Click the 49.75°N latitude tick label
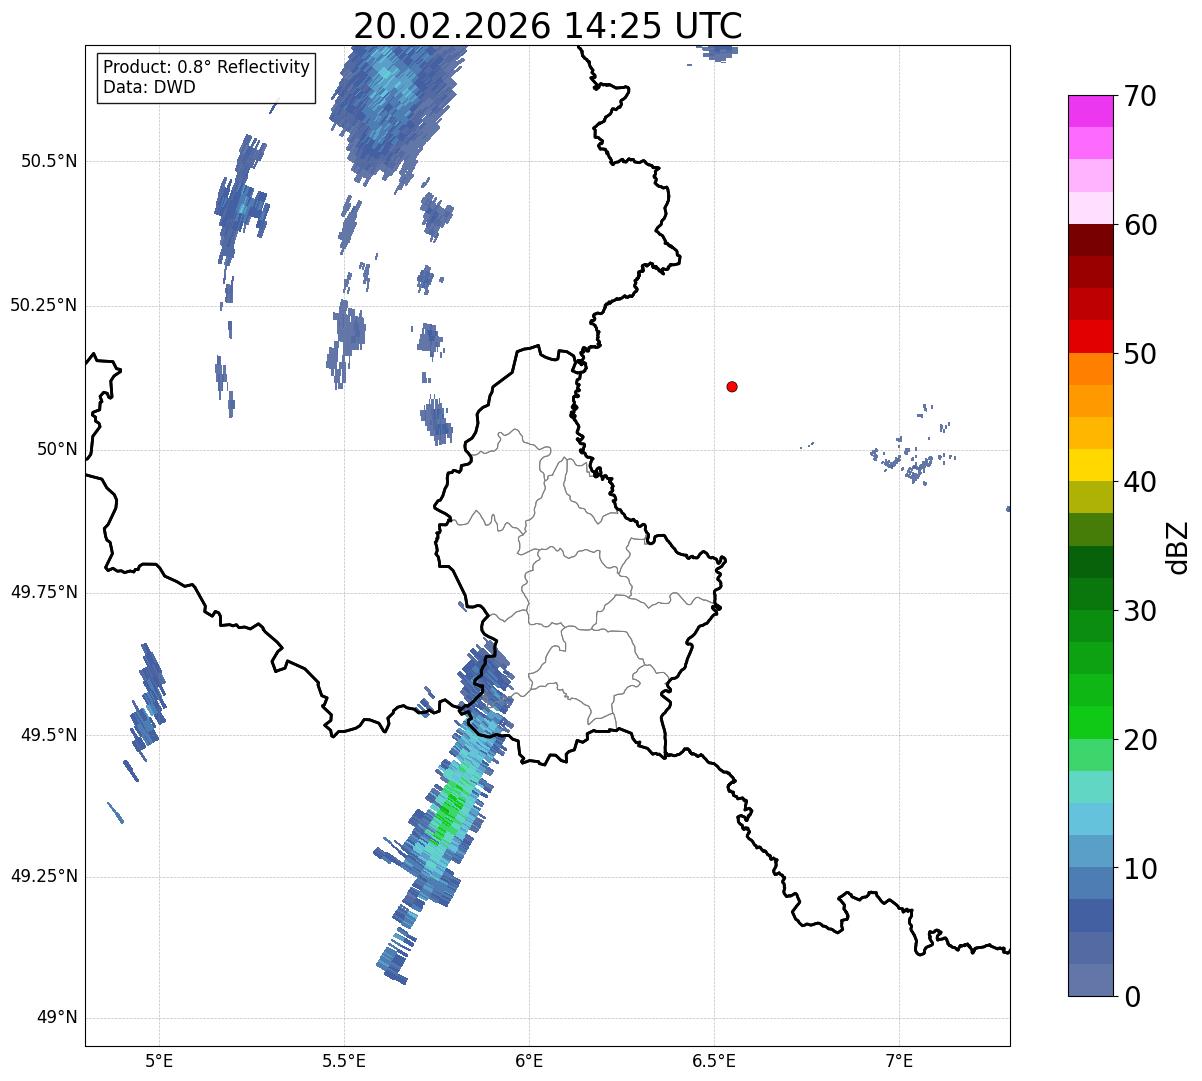1202x1081 pixels. (43, 592)
